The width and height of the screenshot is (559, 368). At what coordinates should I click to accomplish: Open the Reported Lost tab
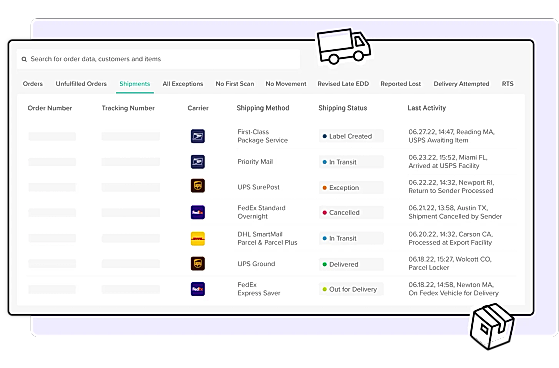[x=400, y=84]
